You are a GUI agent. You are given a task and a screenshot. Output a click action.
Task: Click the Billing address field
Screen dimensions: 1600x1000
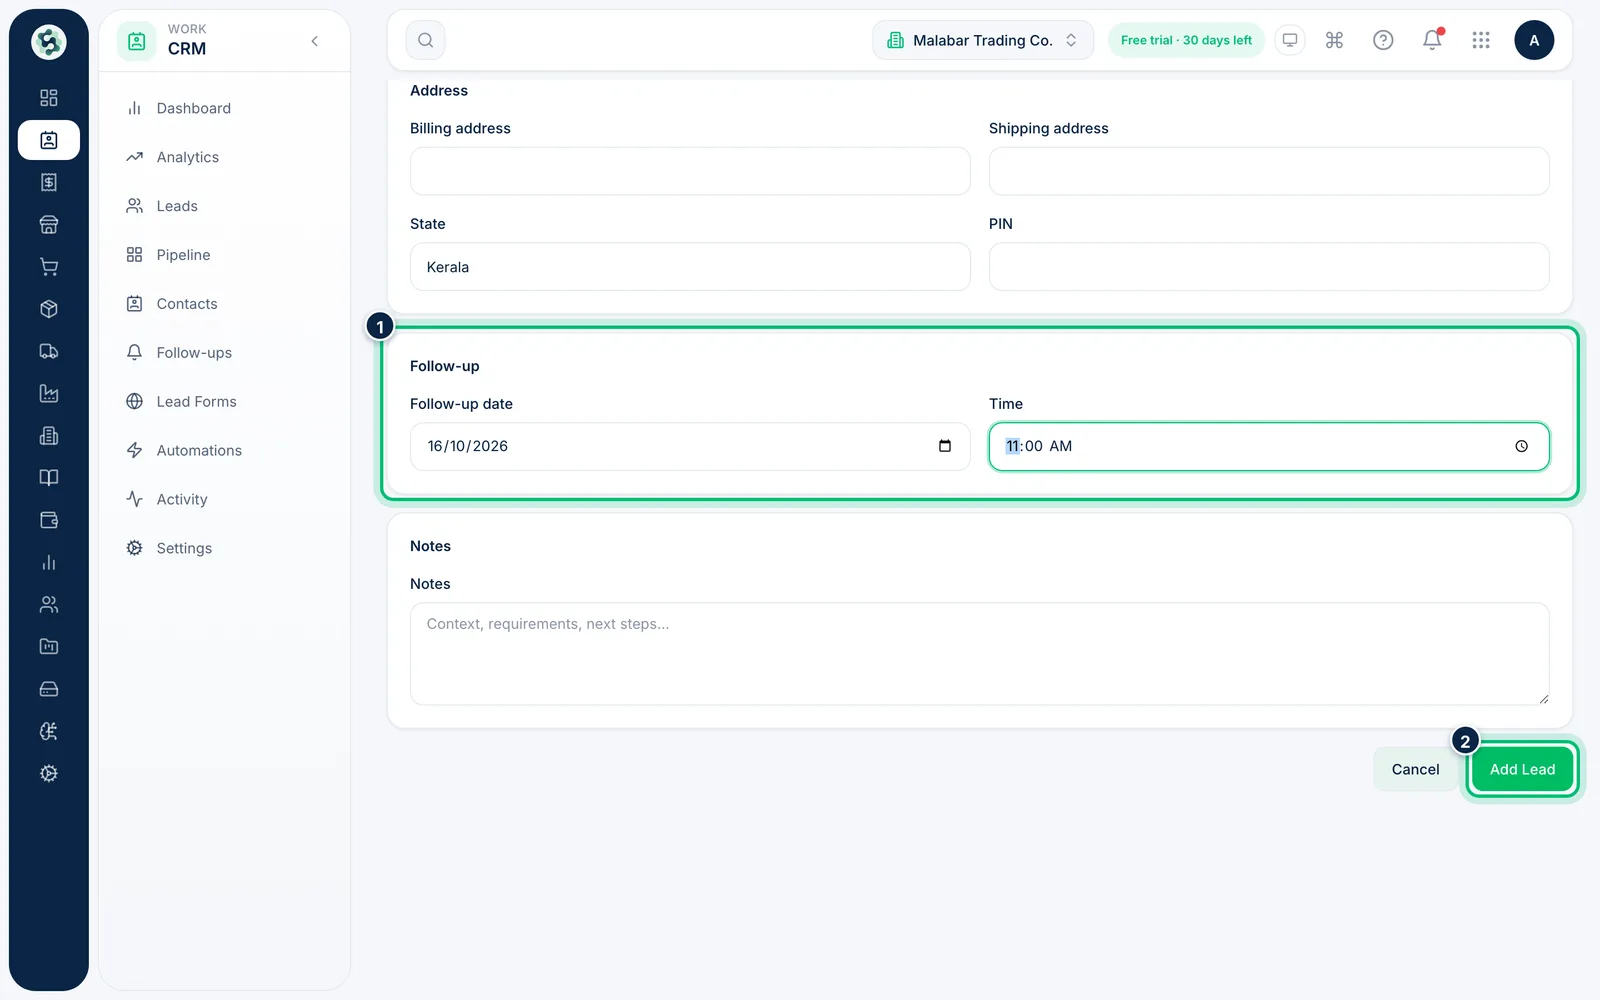click(690, 171)
